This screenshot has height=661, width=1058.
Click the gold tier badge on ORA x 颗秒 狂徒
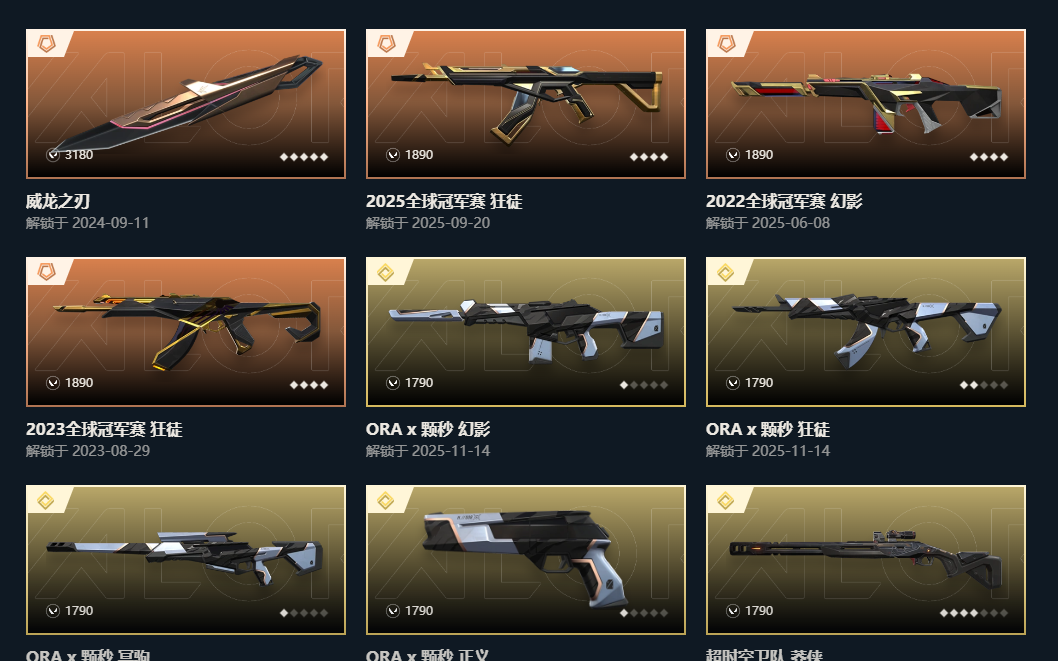726,272
